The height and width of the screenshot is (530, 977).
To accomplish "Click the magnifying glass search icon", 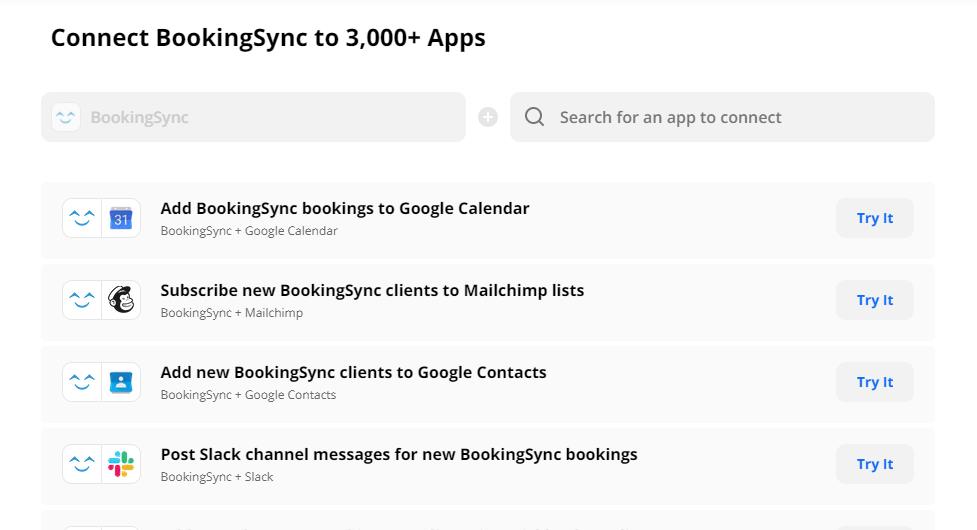I will [x=535, y=117].
